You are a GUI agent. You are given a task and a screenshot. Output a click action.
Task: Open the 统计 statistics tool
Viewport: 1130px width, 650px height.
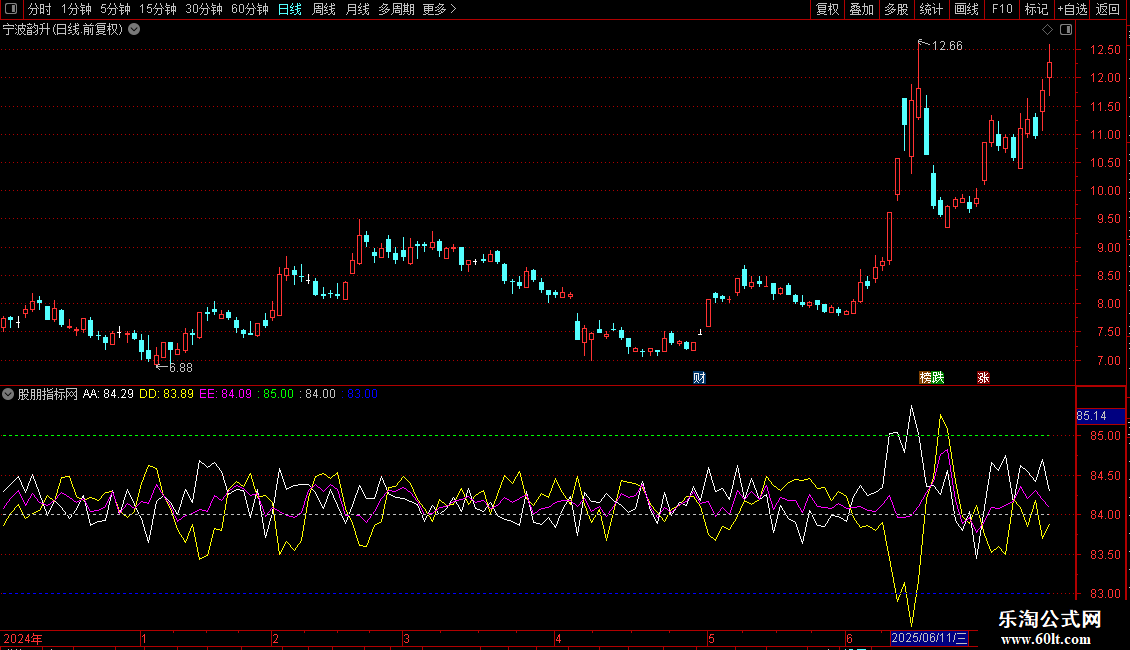[x=931, y=9]
